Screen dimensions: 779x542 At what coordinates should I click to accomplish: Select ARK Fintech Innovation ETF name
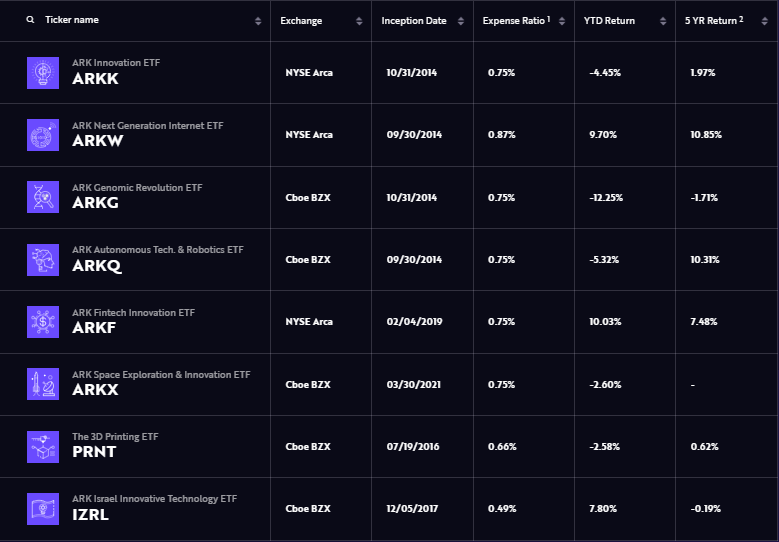(x=133, y=312)
